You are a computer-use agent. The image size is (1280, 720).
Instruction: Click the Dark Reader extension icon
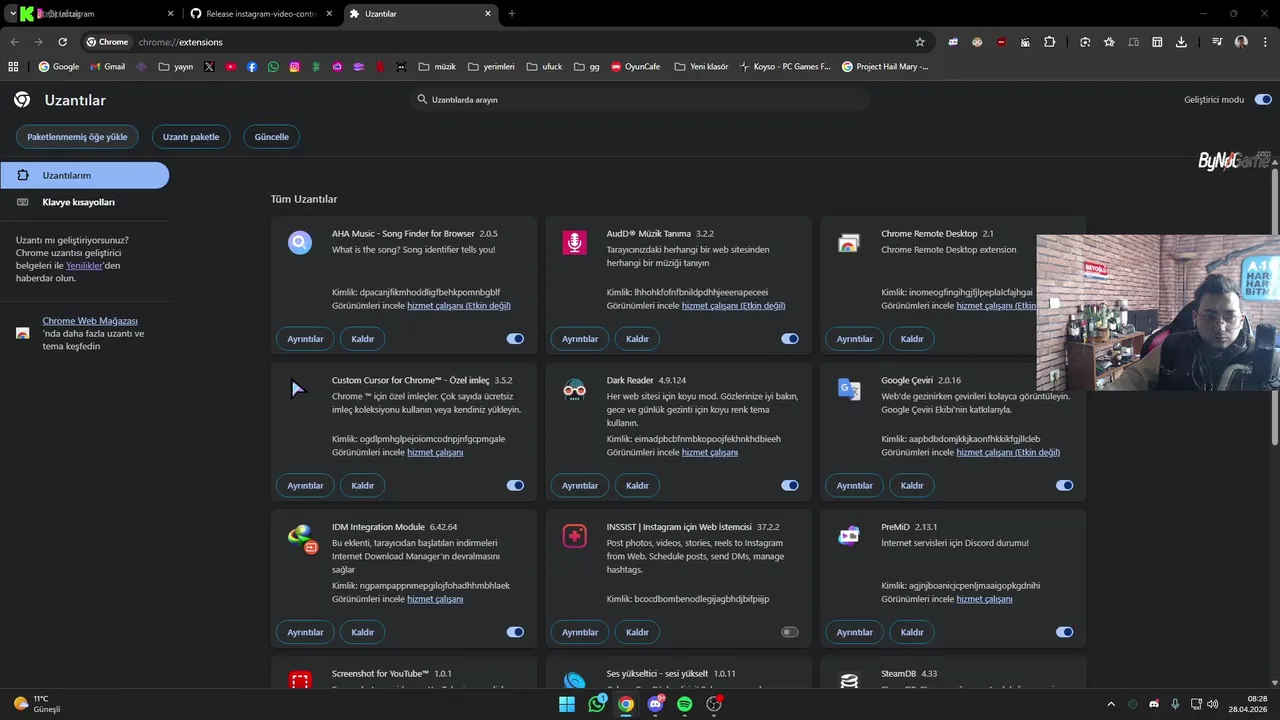[574, 389]
